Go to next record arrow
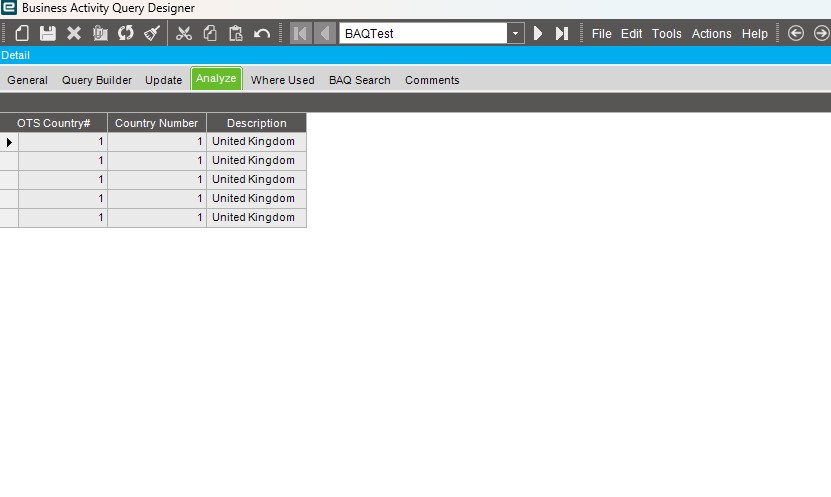This screenshot has height=497, width=831. click(537, 33)
